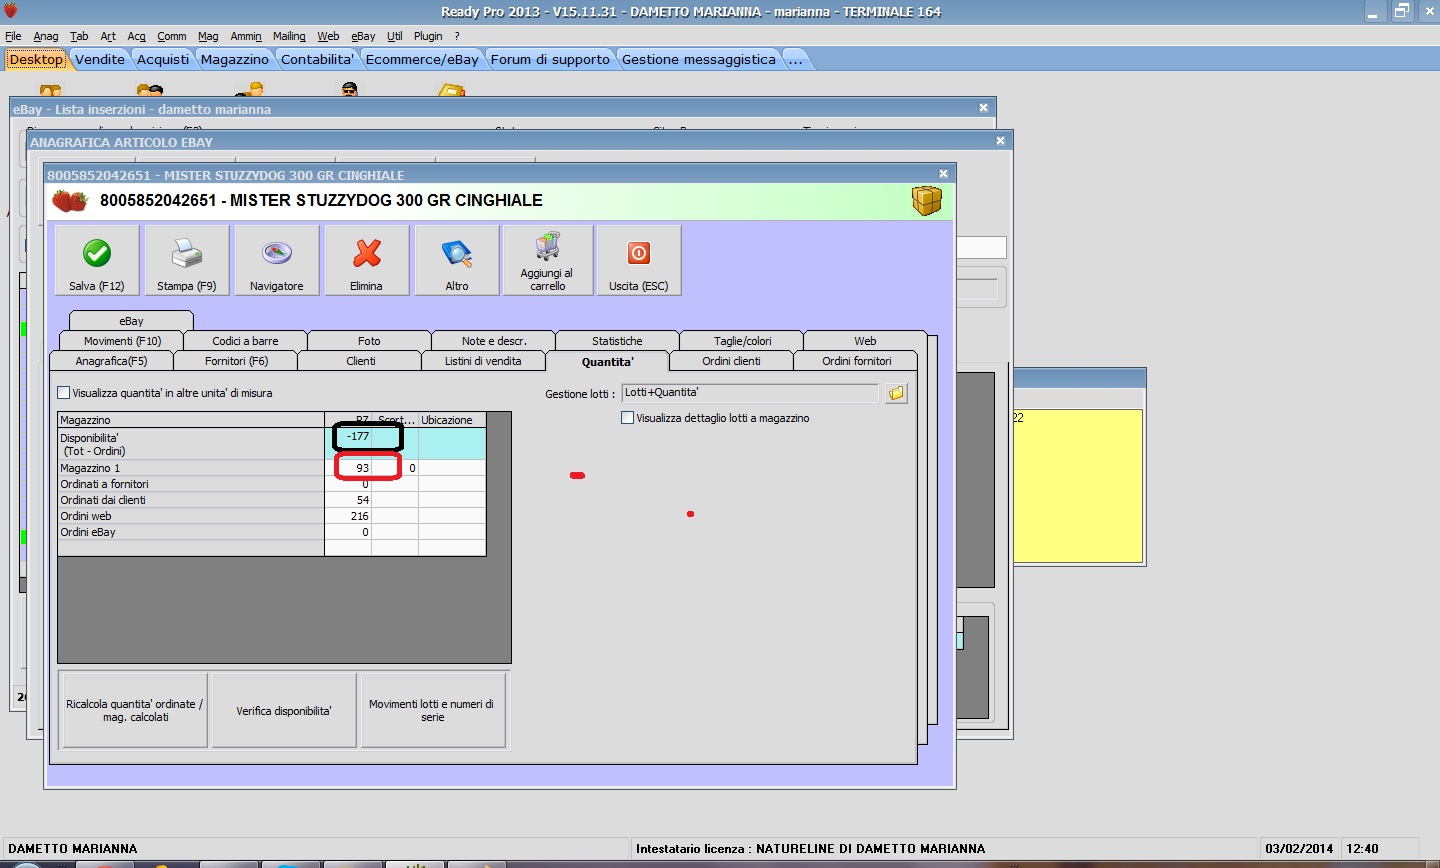
Task: Open the Plugin menu
Action: 428,36
